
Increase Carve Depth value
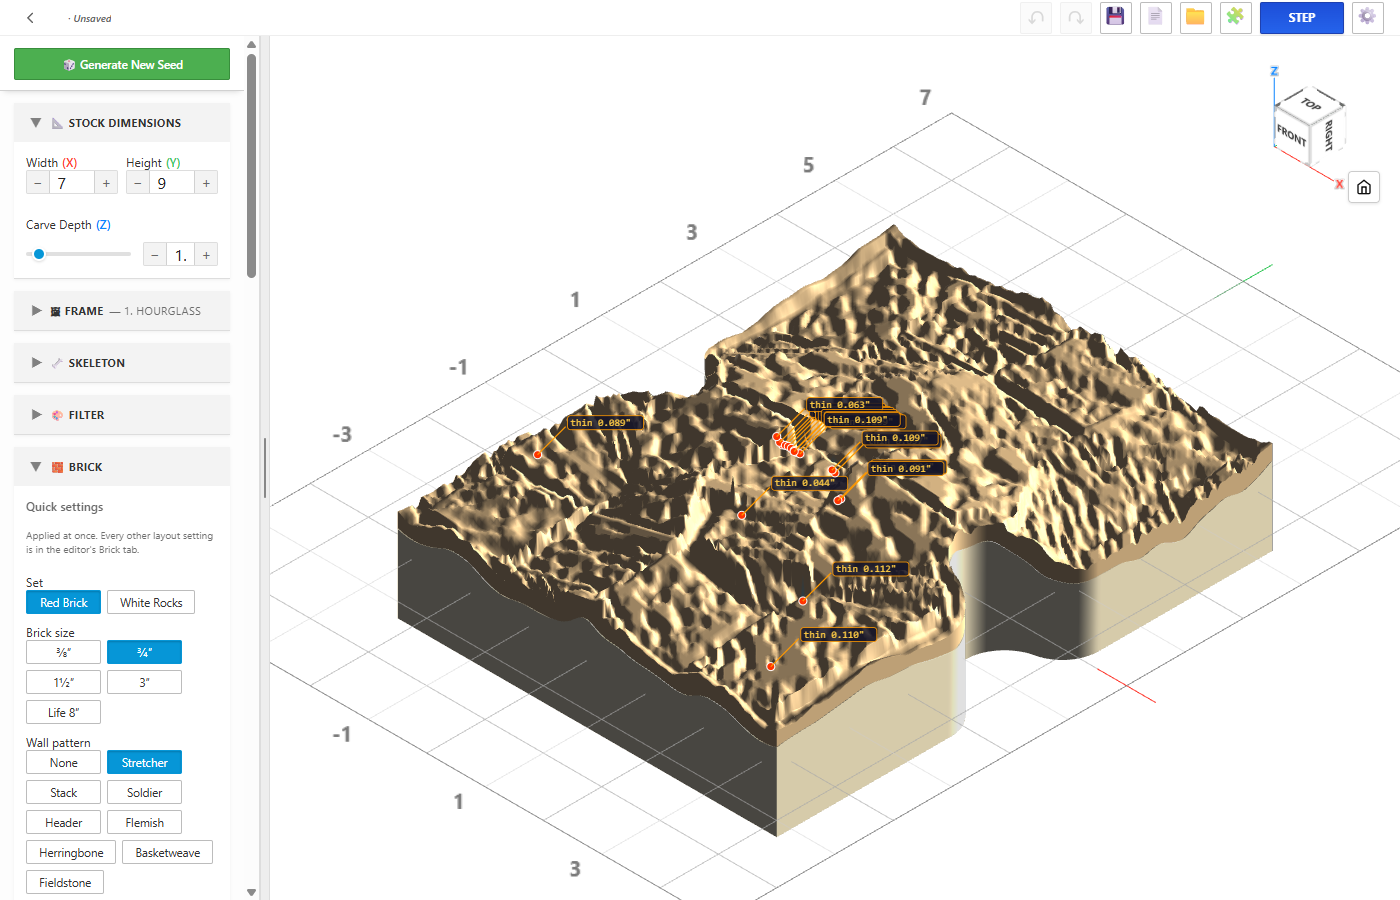tap(206, 255)
